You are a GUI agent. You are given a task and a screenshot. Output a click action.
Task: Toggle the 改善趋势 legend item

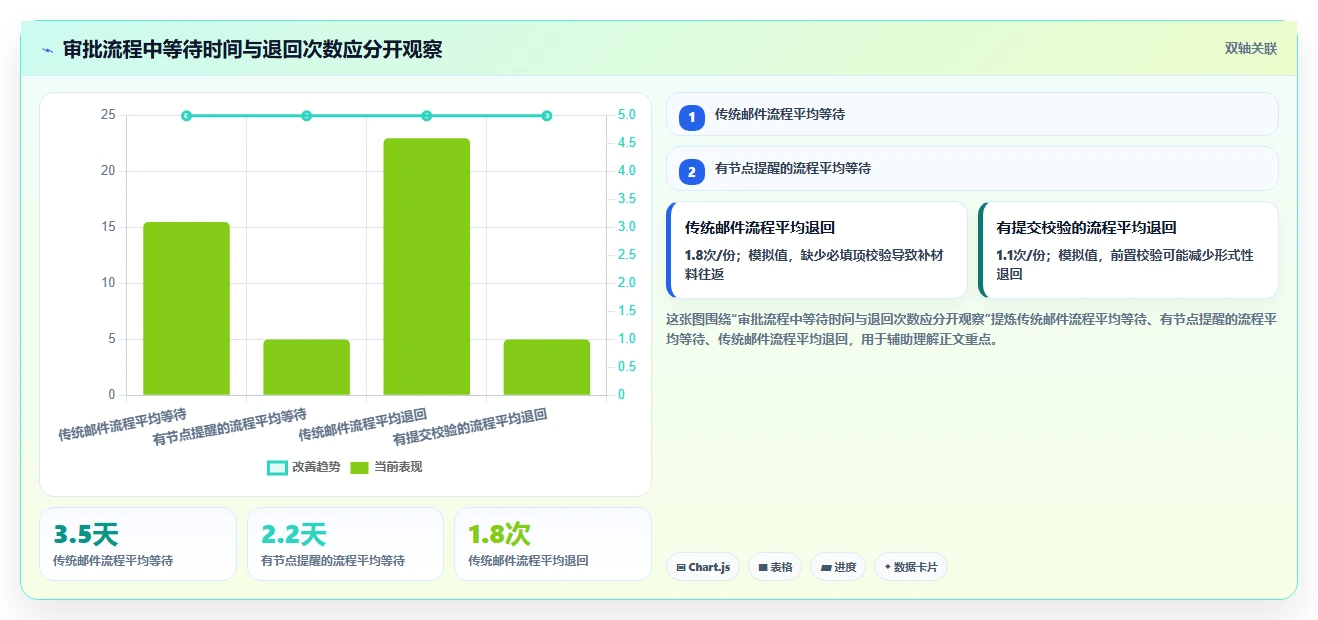304,467
